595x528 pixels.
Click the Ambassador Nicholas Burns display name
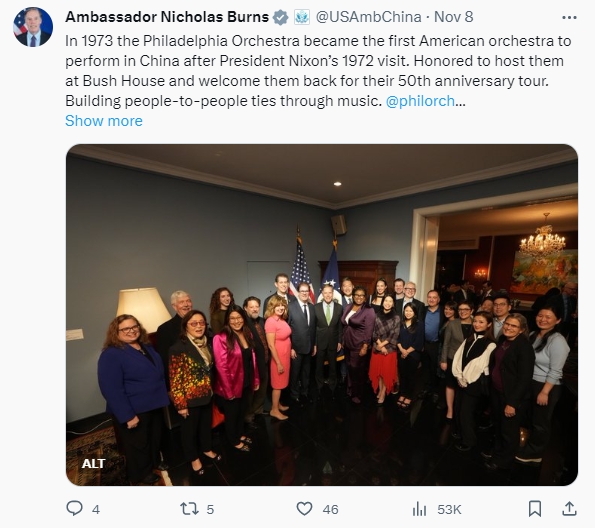pos(167,17)
